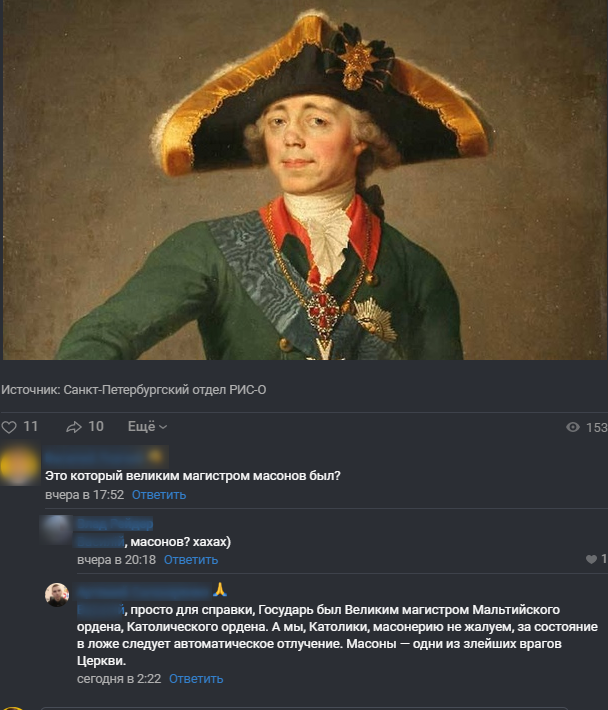The height and width of the screenshot is (710, 608).
Task: Open source link Санкт-Петербургский отдел РИС-О
Action: coord(165,390)
